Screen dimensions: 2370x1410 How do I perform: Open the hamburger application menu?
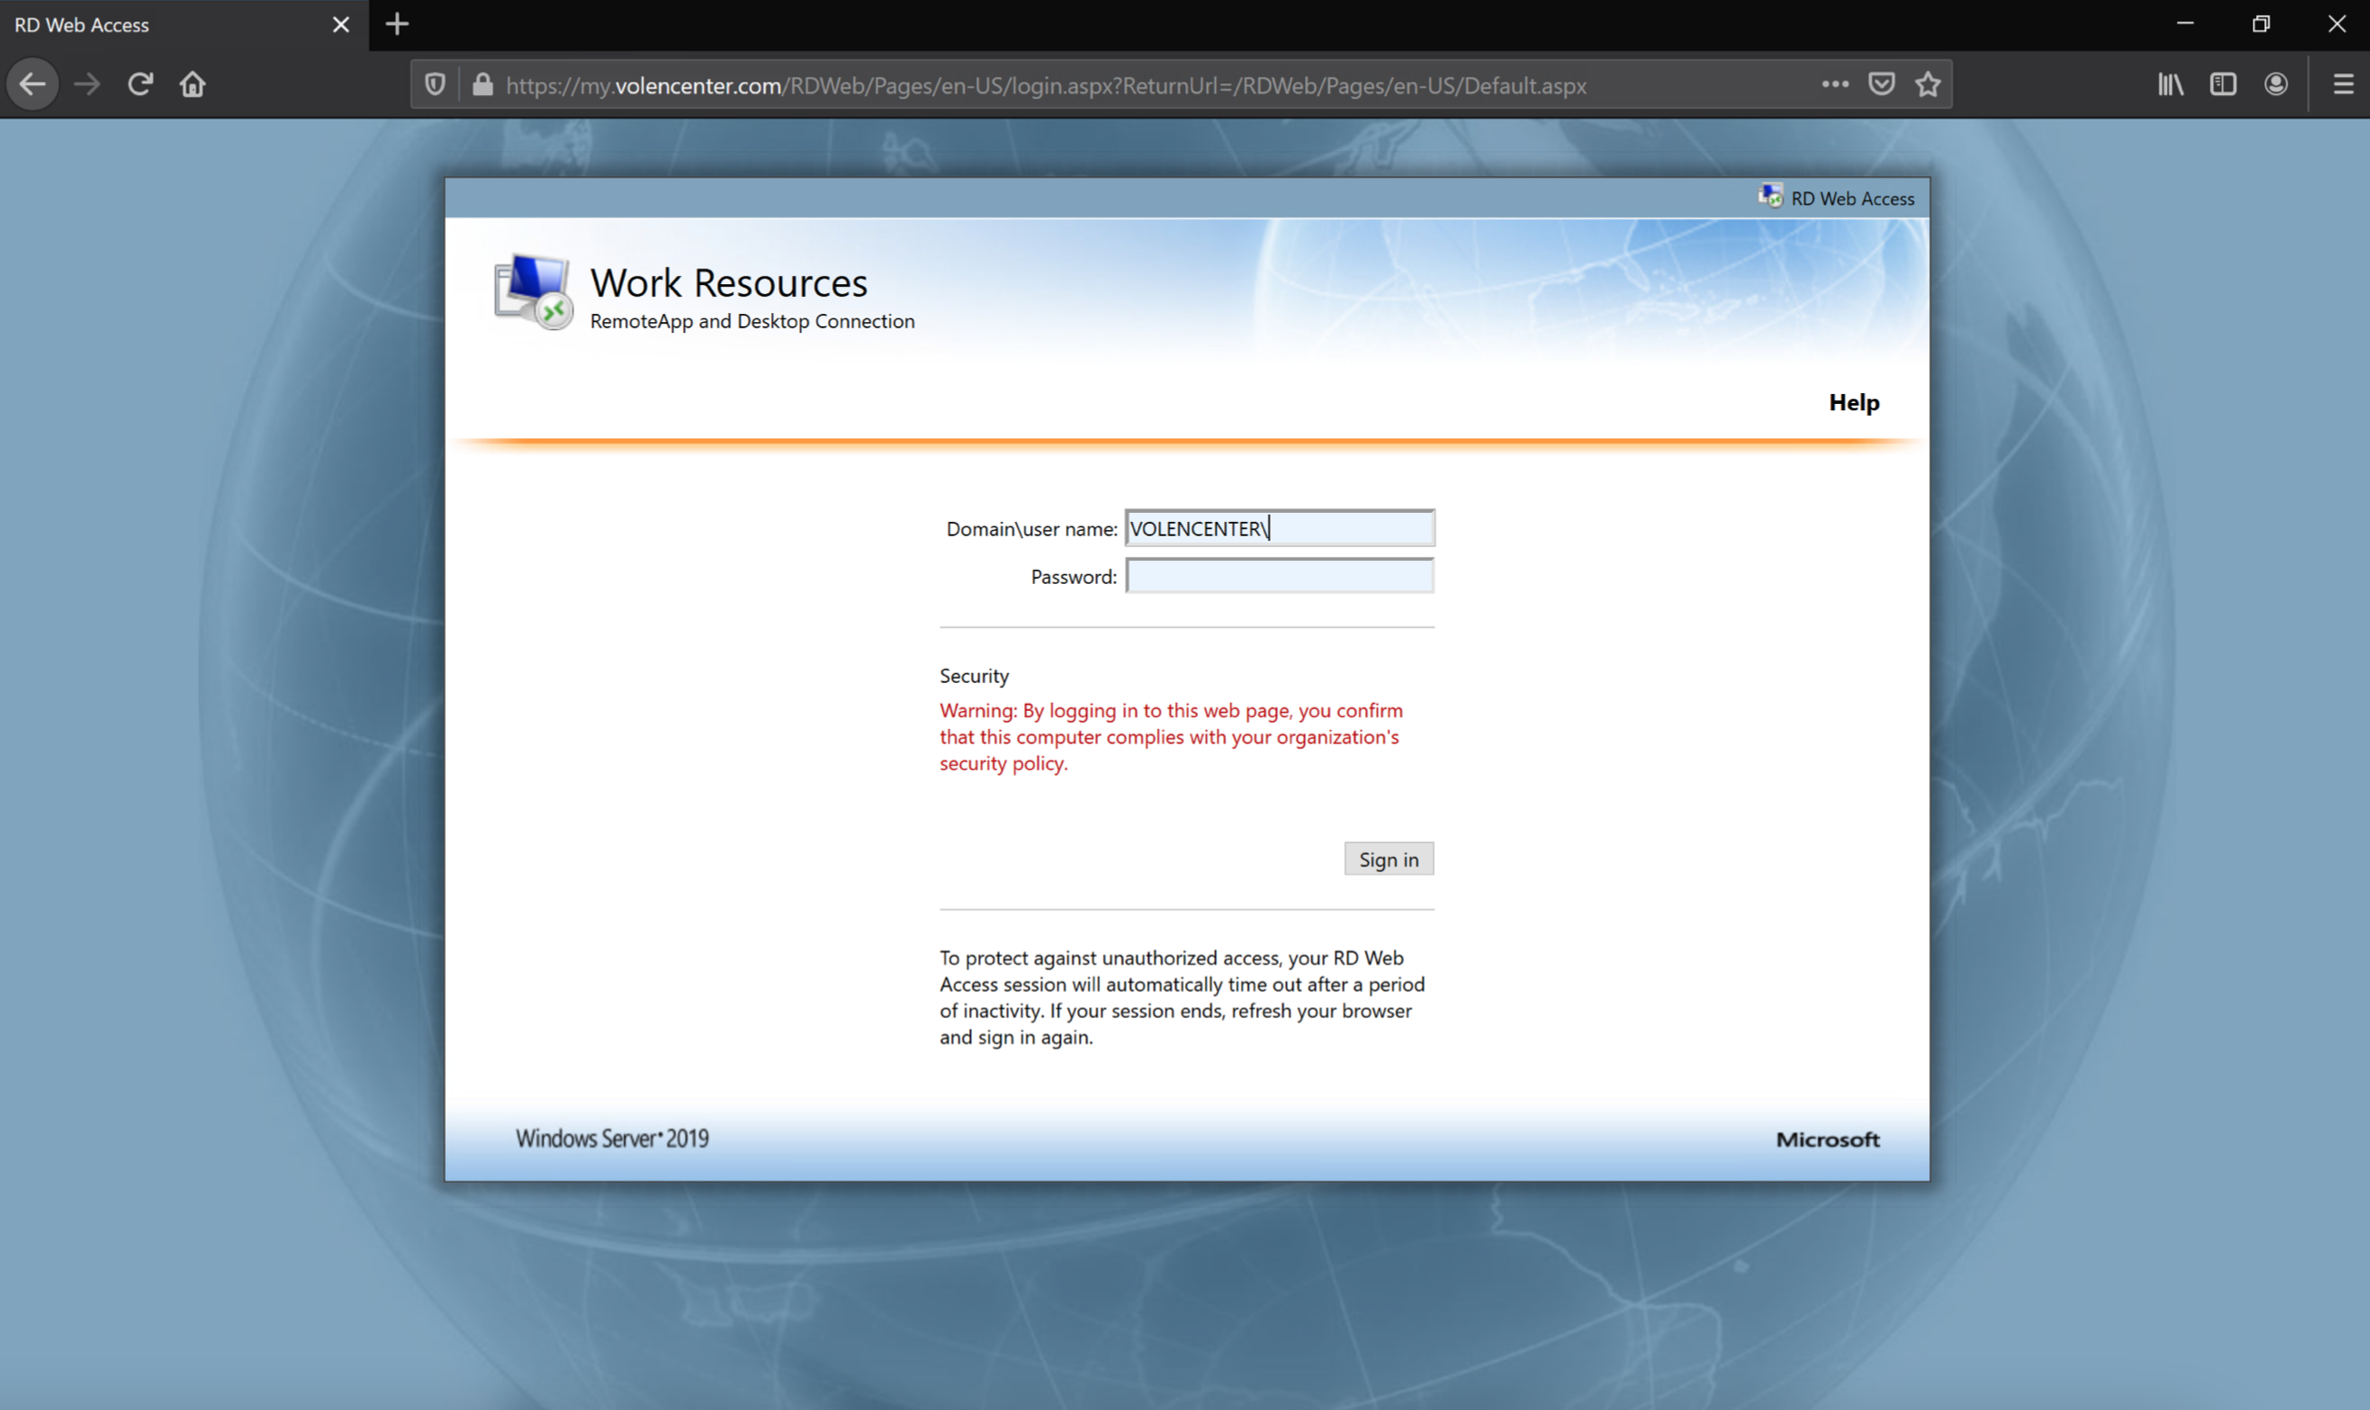(x=2342, y=84)
